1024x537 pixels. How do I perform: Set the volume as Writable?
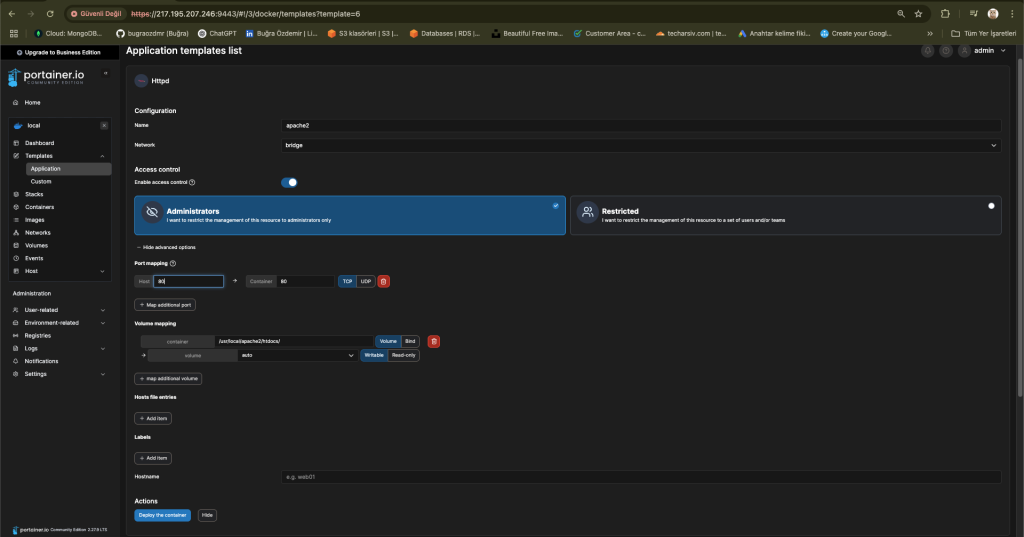tap(374, 355)
